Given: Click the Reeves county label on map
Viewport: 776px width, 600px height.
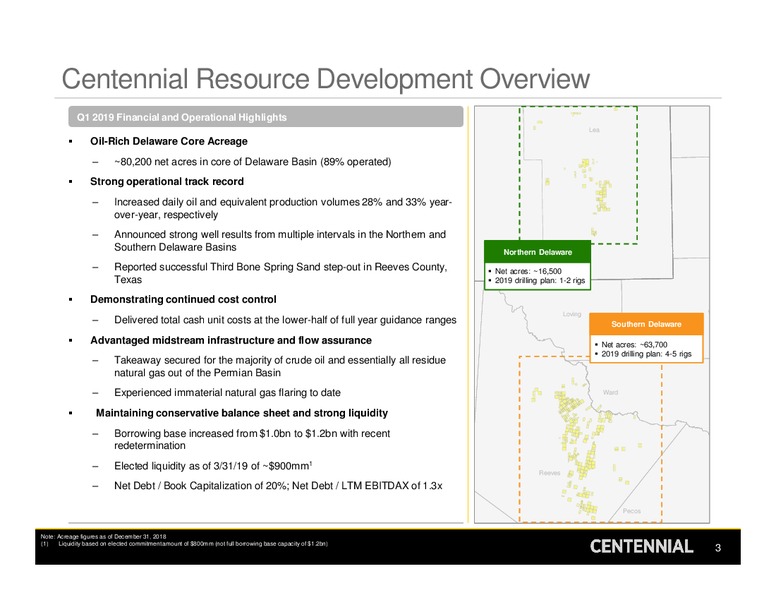Looking at the screenshot, I should click(549, 473).
